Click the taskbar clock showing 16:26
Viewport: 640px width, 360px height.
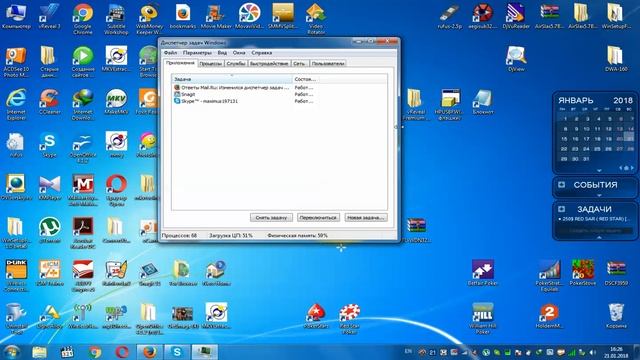coord(616,352)
